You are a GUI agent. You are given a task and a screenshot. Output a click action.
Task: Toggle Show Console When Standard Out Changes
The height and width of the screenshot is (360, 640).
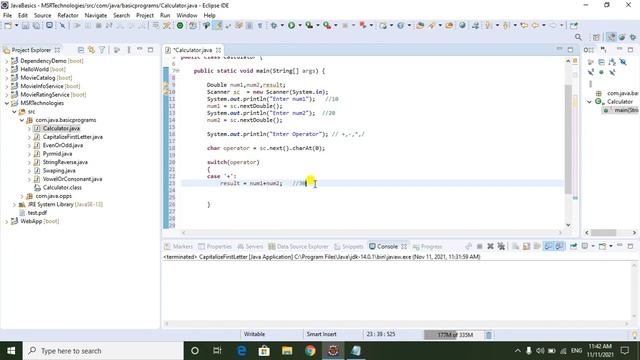click(548, 246)
